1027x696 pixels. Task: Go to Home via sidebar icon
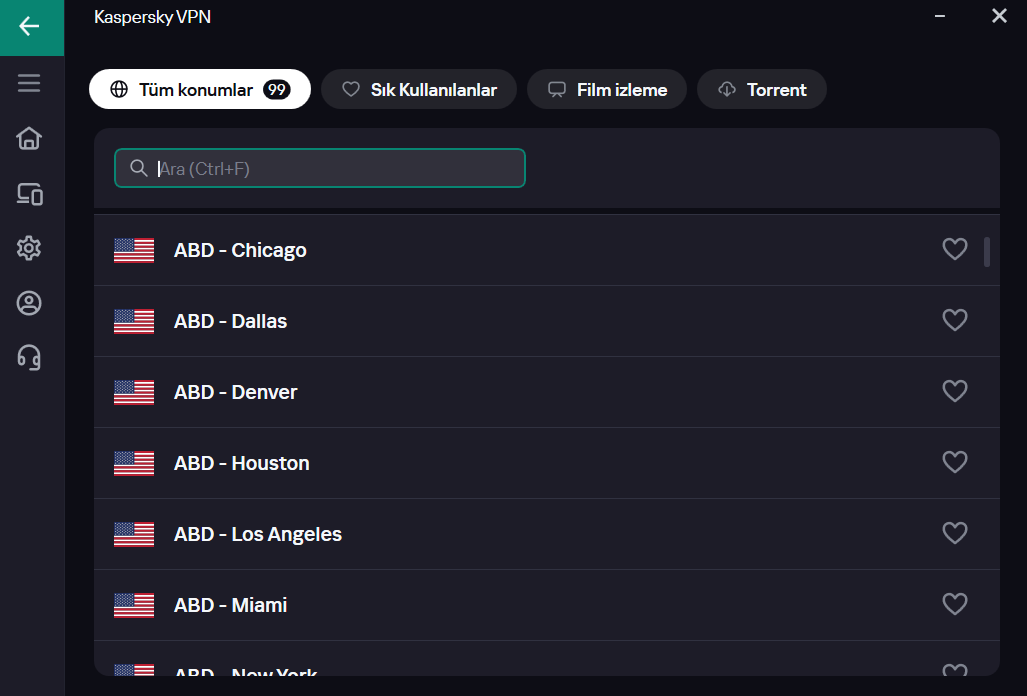click(x=29, y=138)
